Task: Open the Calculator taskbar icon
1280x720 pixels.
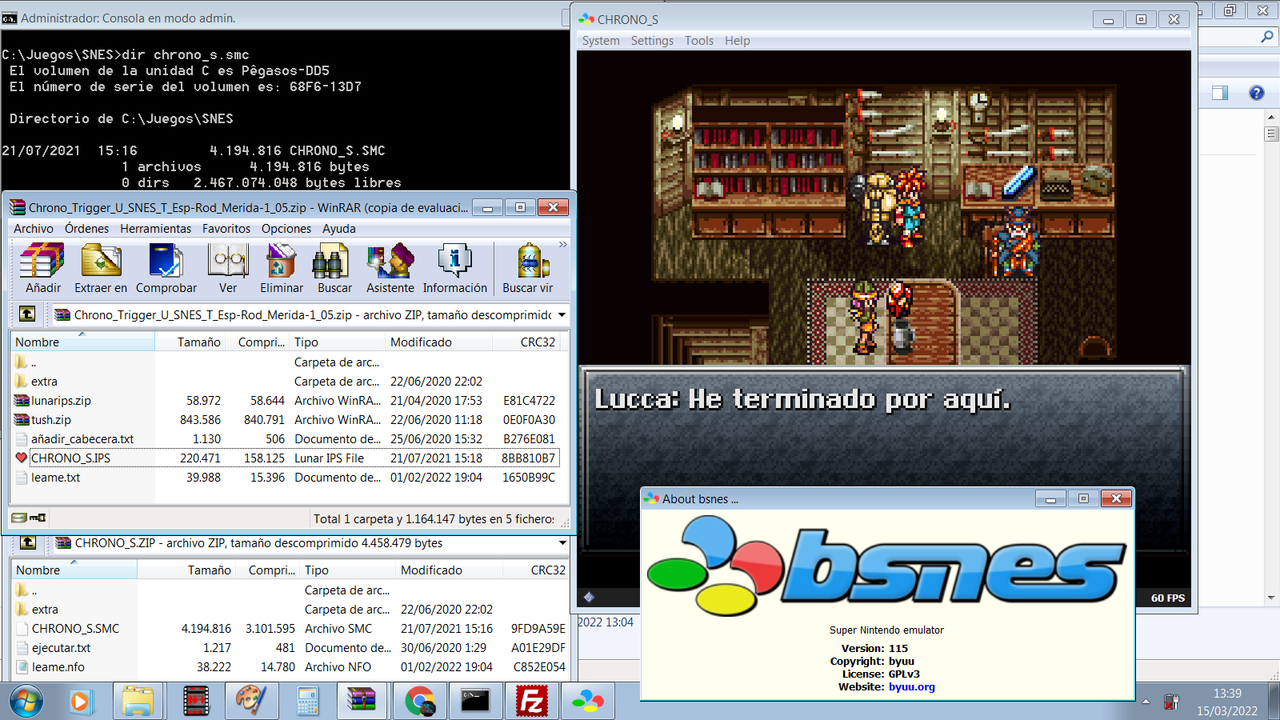Action: point(307,701)
